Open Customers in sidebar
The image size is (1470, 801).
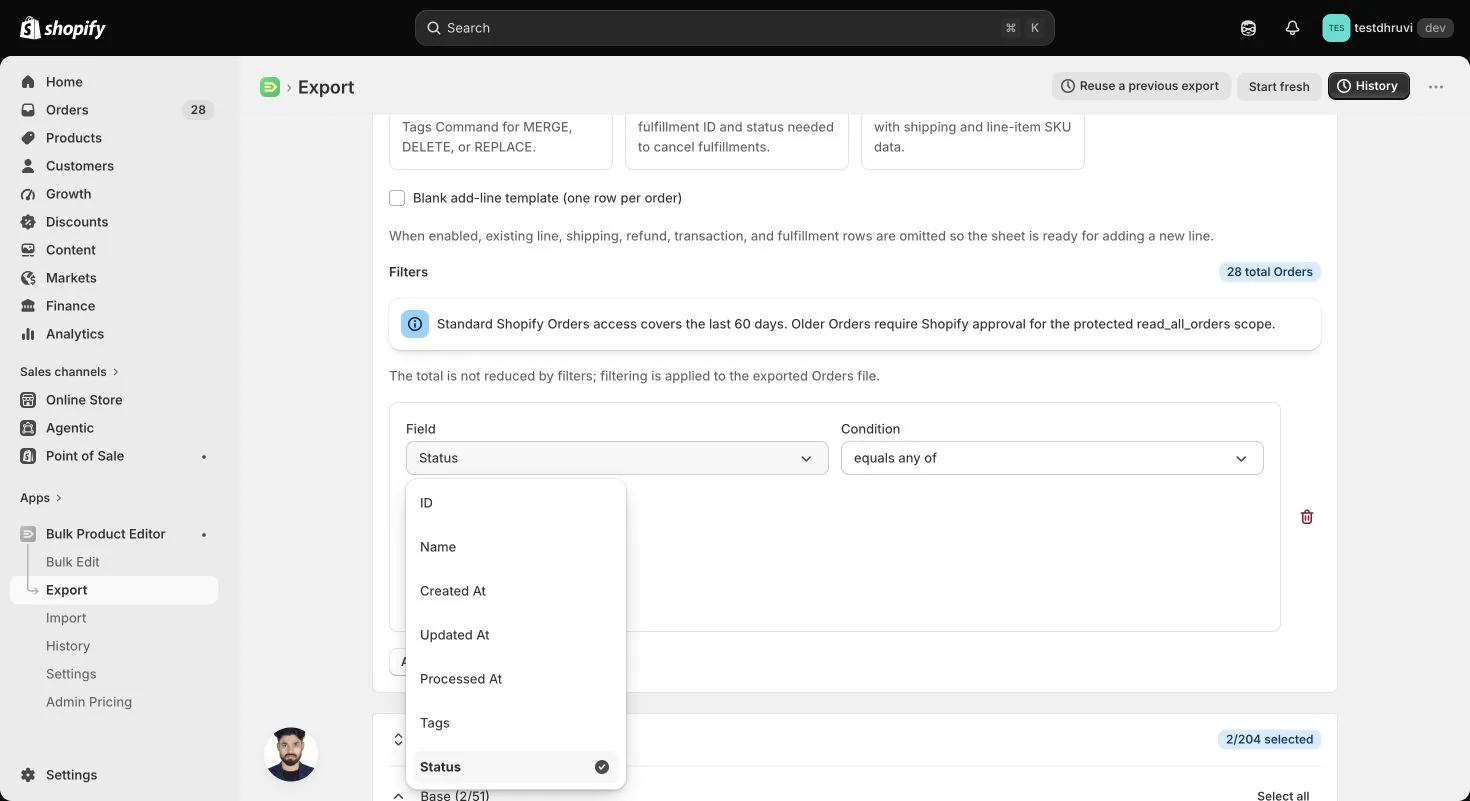(80, 166)
